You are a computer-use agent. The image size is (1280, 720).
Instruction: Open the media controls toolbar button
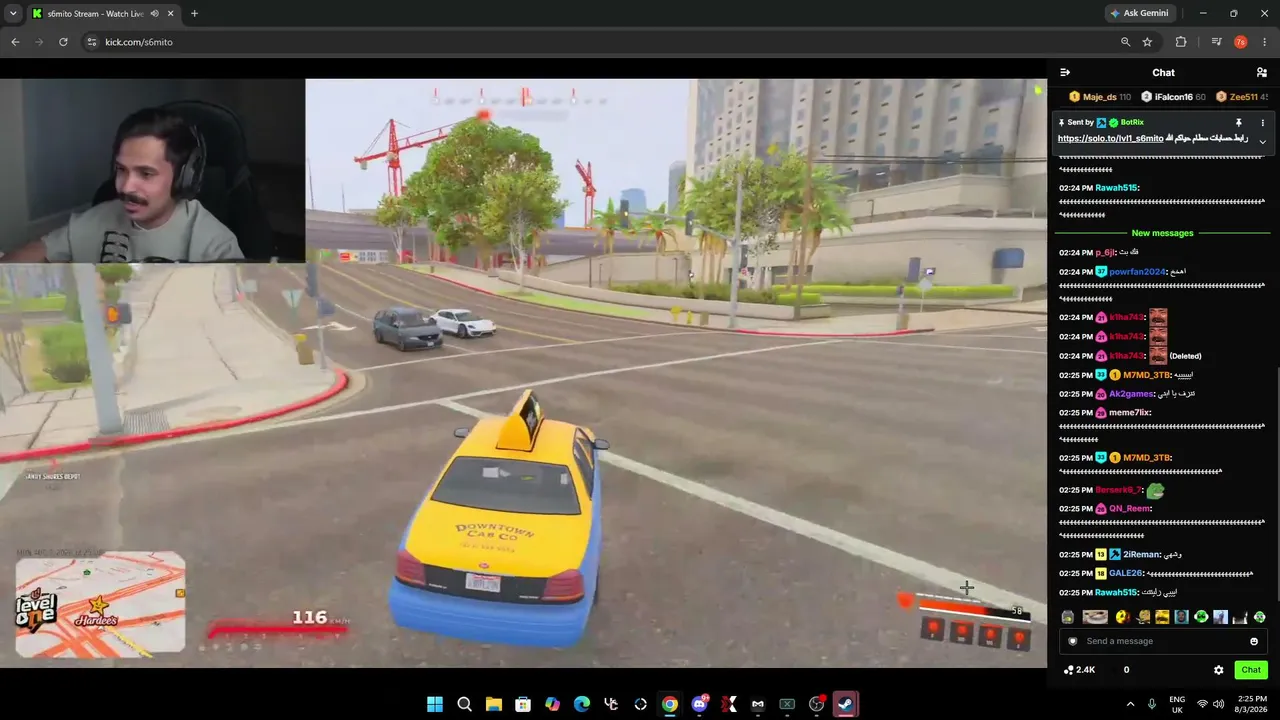point(1216,42)
